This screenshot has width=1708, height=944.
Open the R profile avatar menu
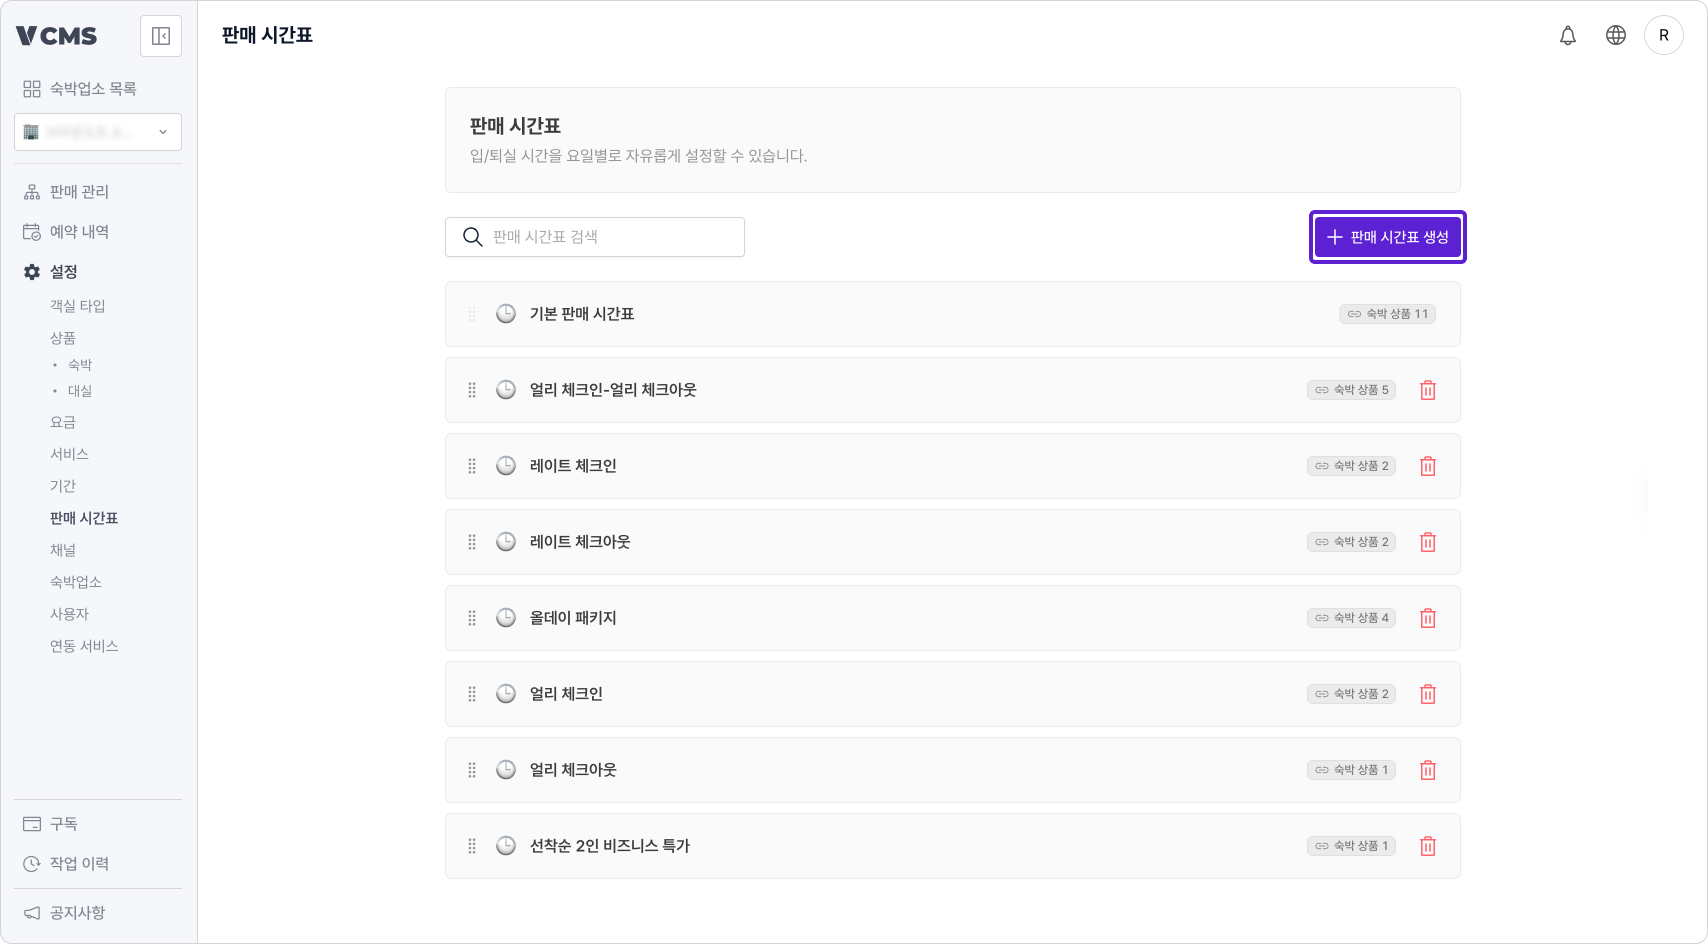1664,35
